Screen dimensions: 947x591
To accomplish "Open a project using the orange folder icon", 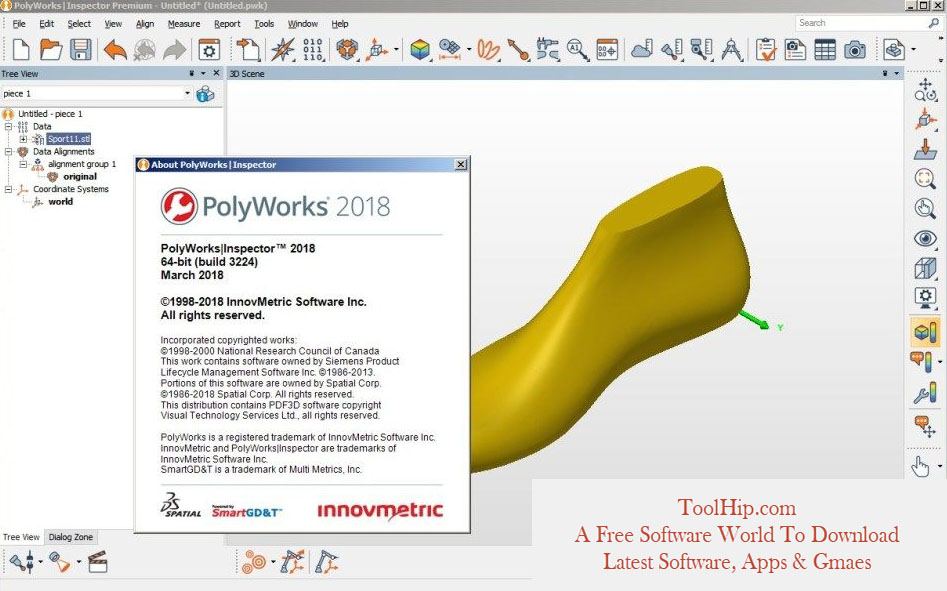I will [51, 50].
